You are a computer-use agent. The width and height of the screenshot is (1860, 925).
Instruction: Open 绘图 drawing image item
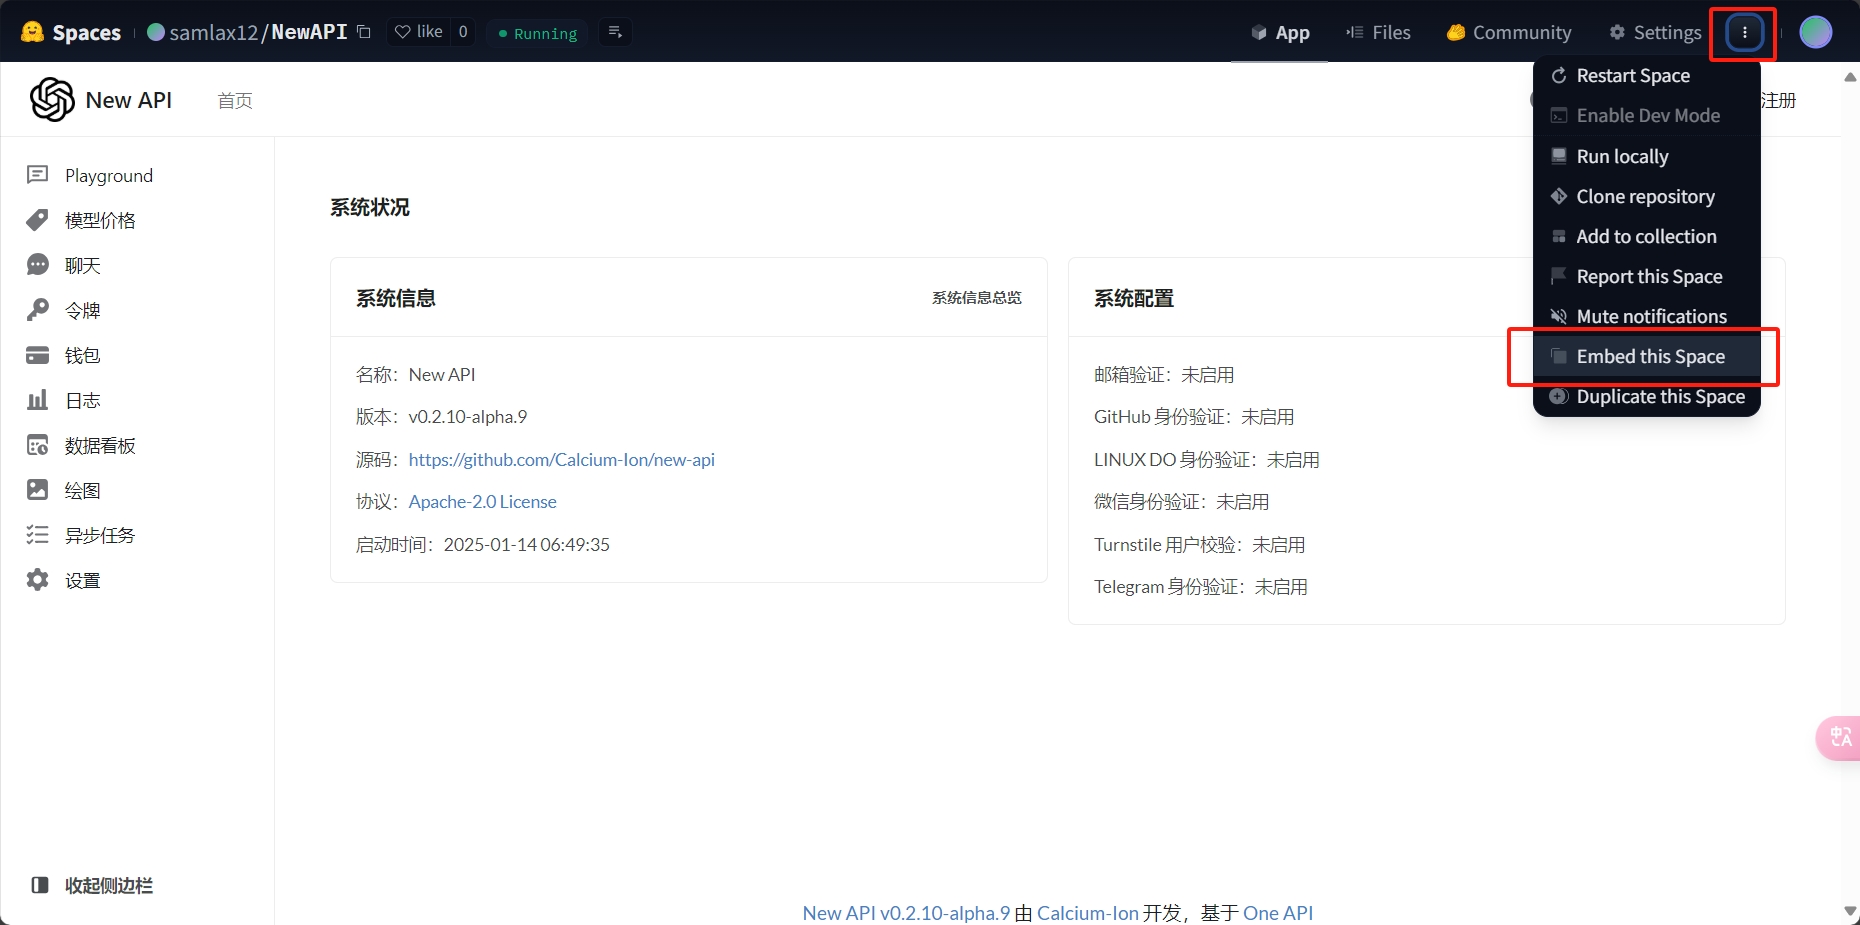tap(64, 490)
